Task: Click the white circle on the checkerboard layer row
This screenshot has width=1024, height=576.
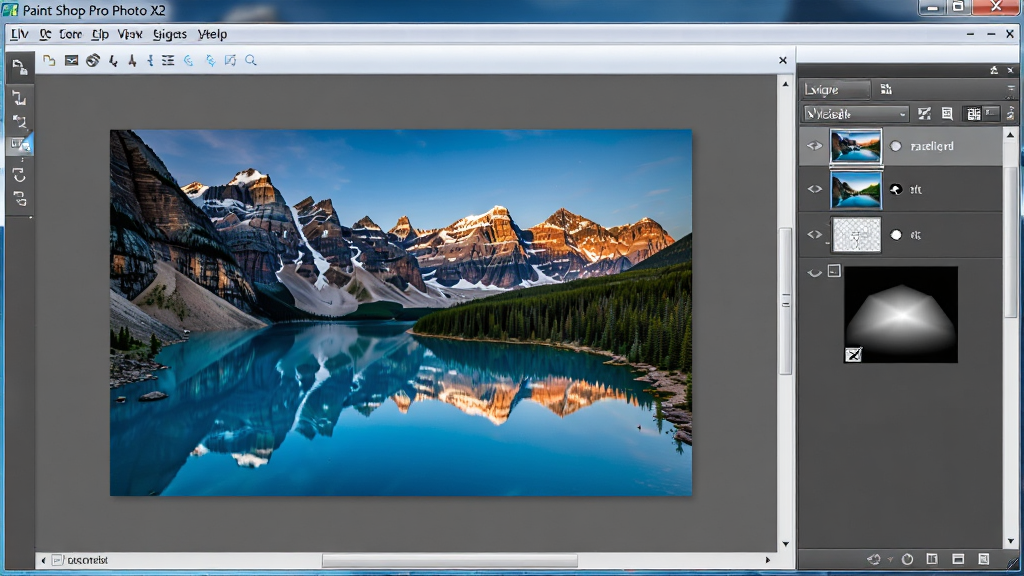Action: 896,234
